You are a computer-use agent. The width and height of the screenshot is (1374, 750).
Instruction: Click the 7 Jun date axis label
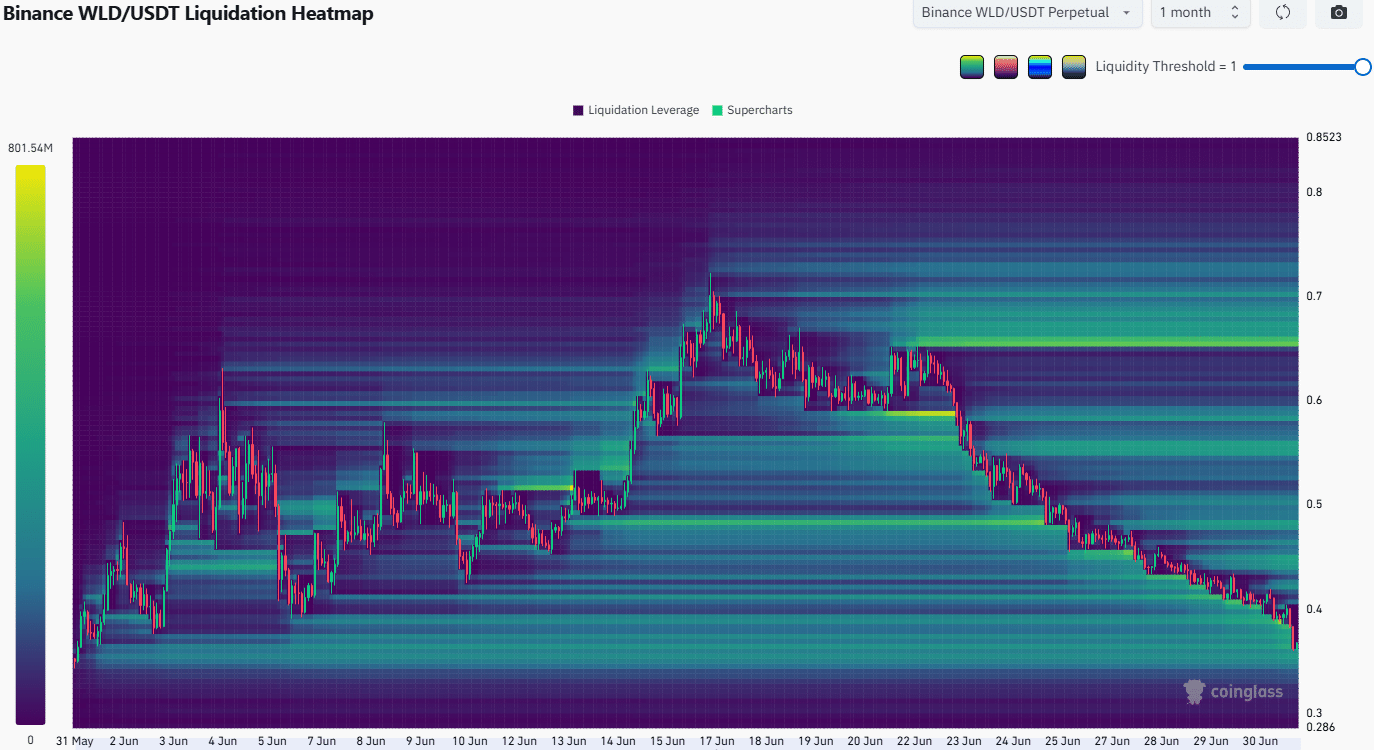click(321, 741)
